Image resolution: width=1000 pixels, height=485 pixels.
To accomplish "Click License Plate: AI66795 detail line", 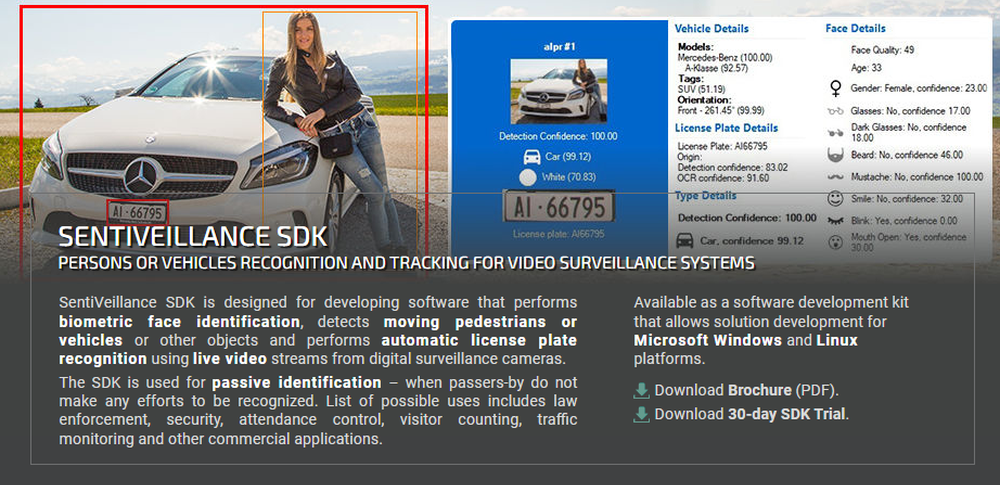I will pyautogui.click(x=722, y=146).
